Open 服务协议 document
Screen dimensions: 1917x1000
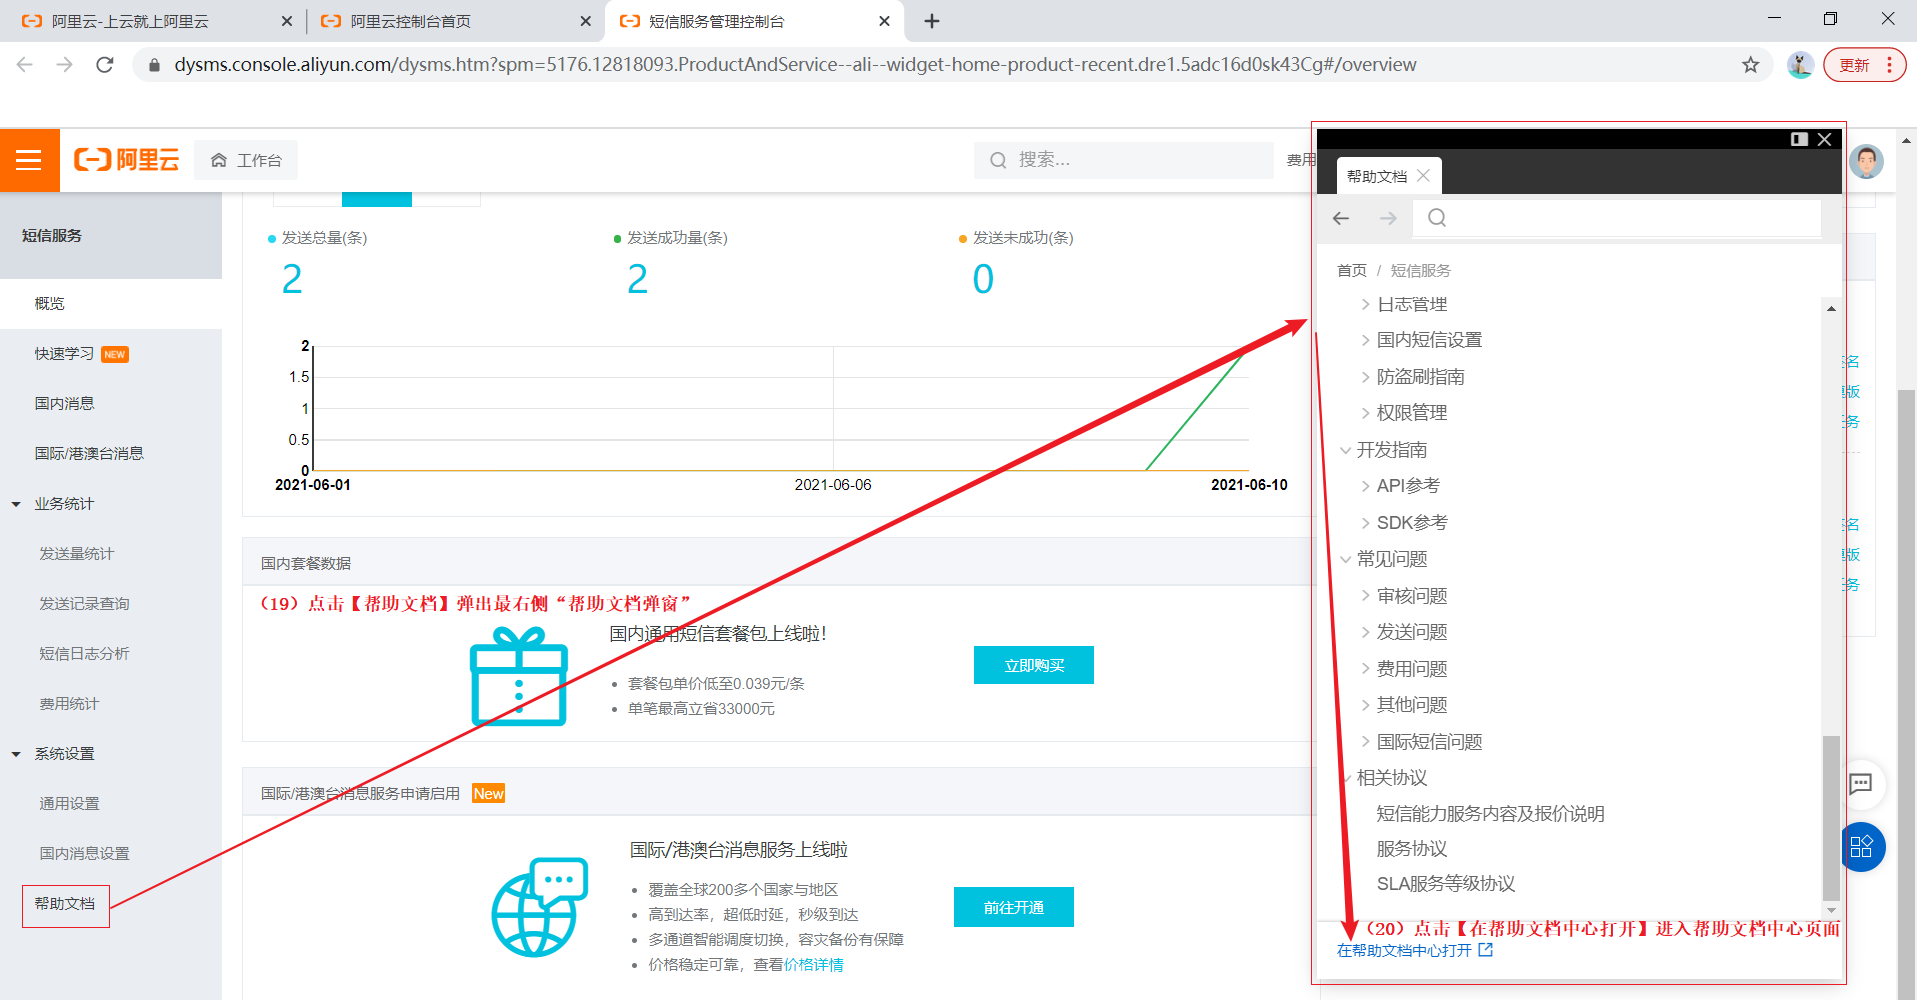click(x=1412, y=849)
